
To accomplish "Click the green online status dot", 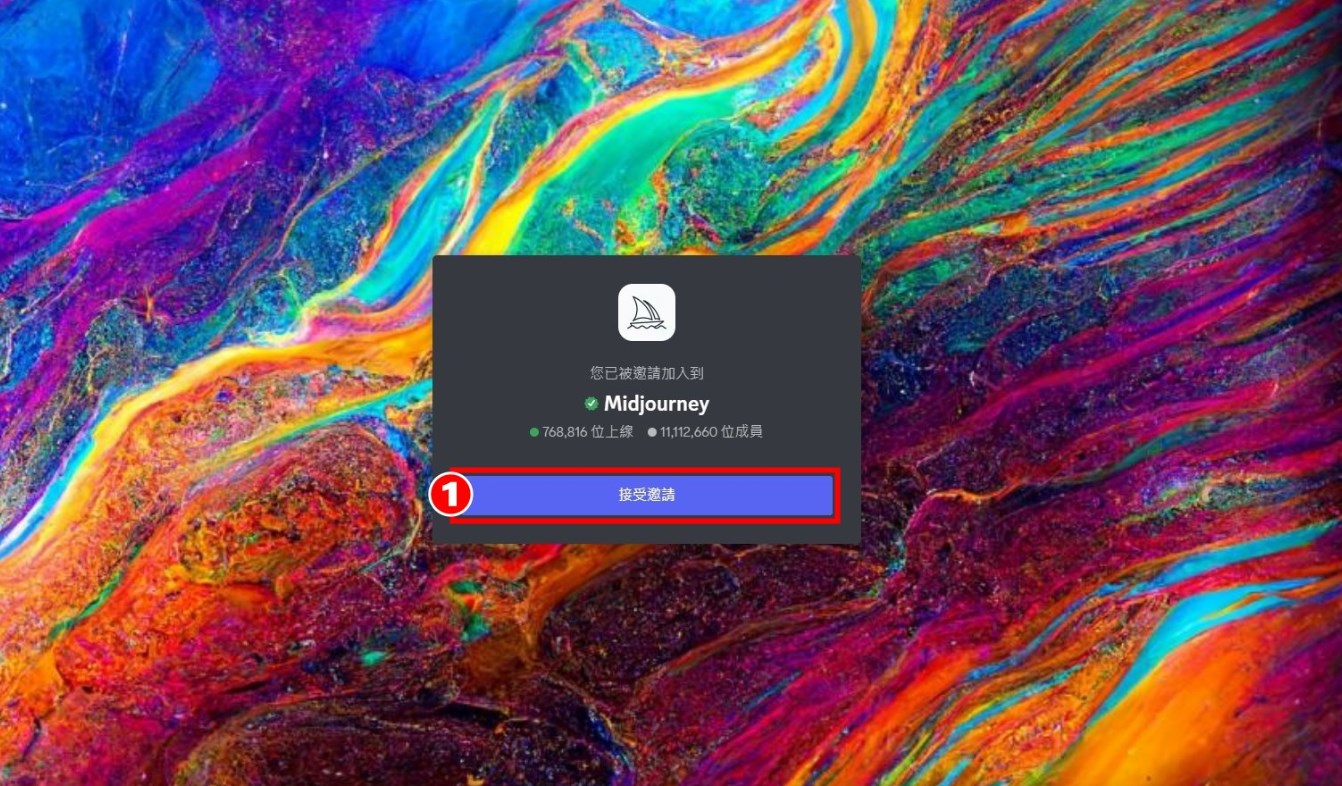I will (534, 433).
